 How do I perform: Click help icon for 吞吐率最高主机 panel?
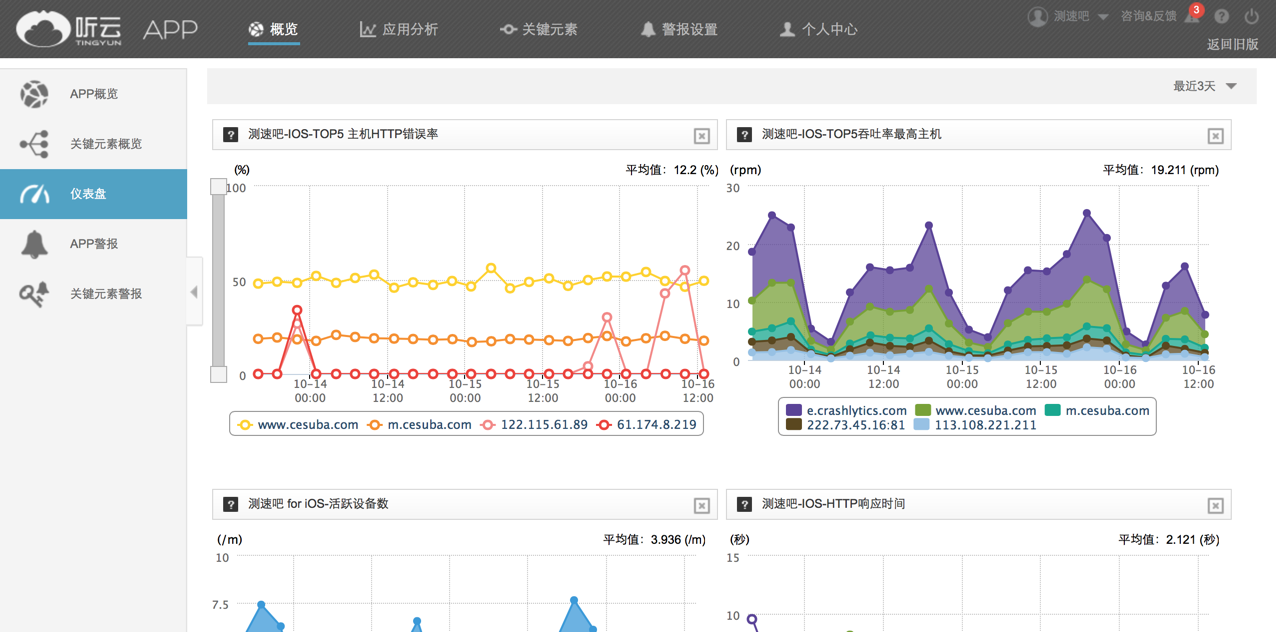pyautogui.click(x=744, y=134)
